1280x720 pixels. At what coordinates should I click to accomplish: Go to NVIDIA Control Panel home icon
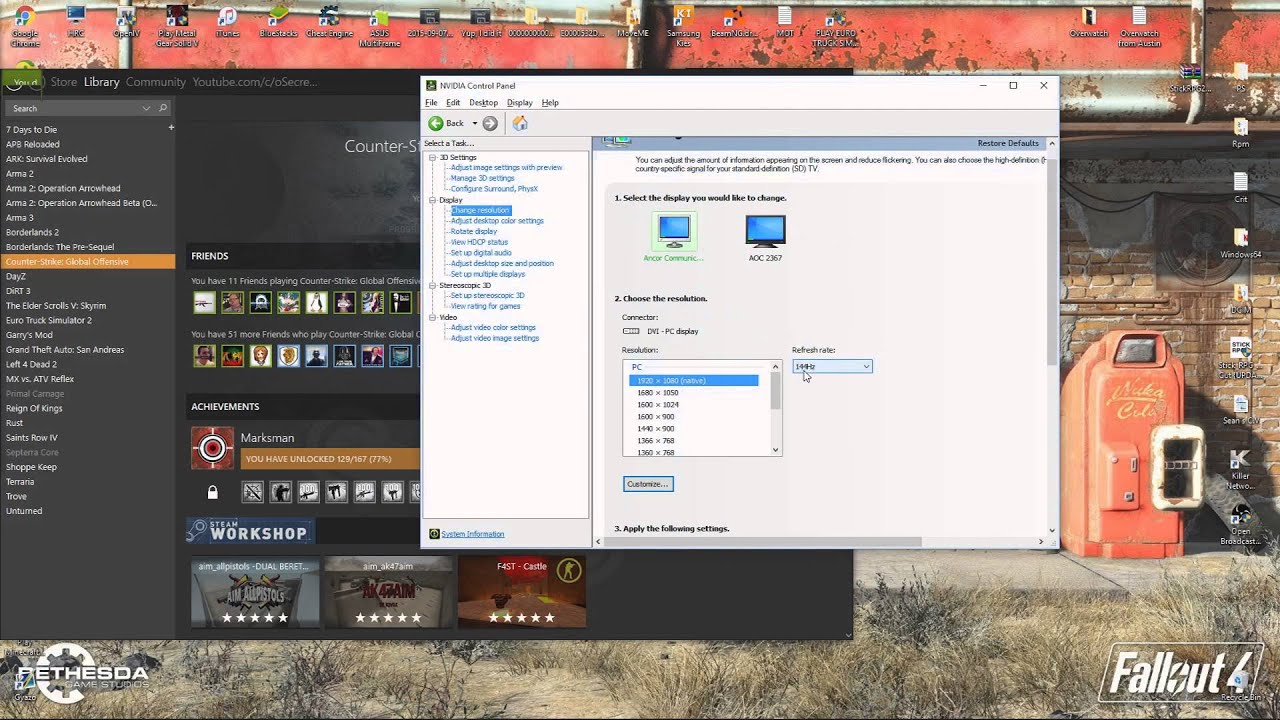point(520,123)
